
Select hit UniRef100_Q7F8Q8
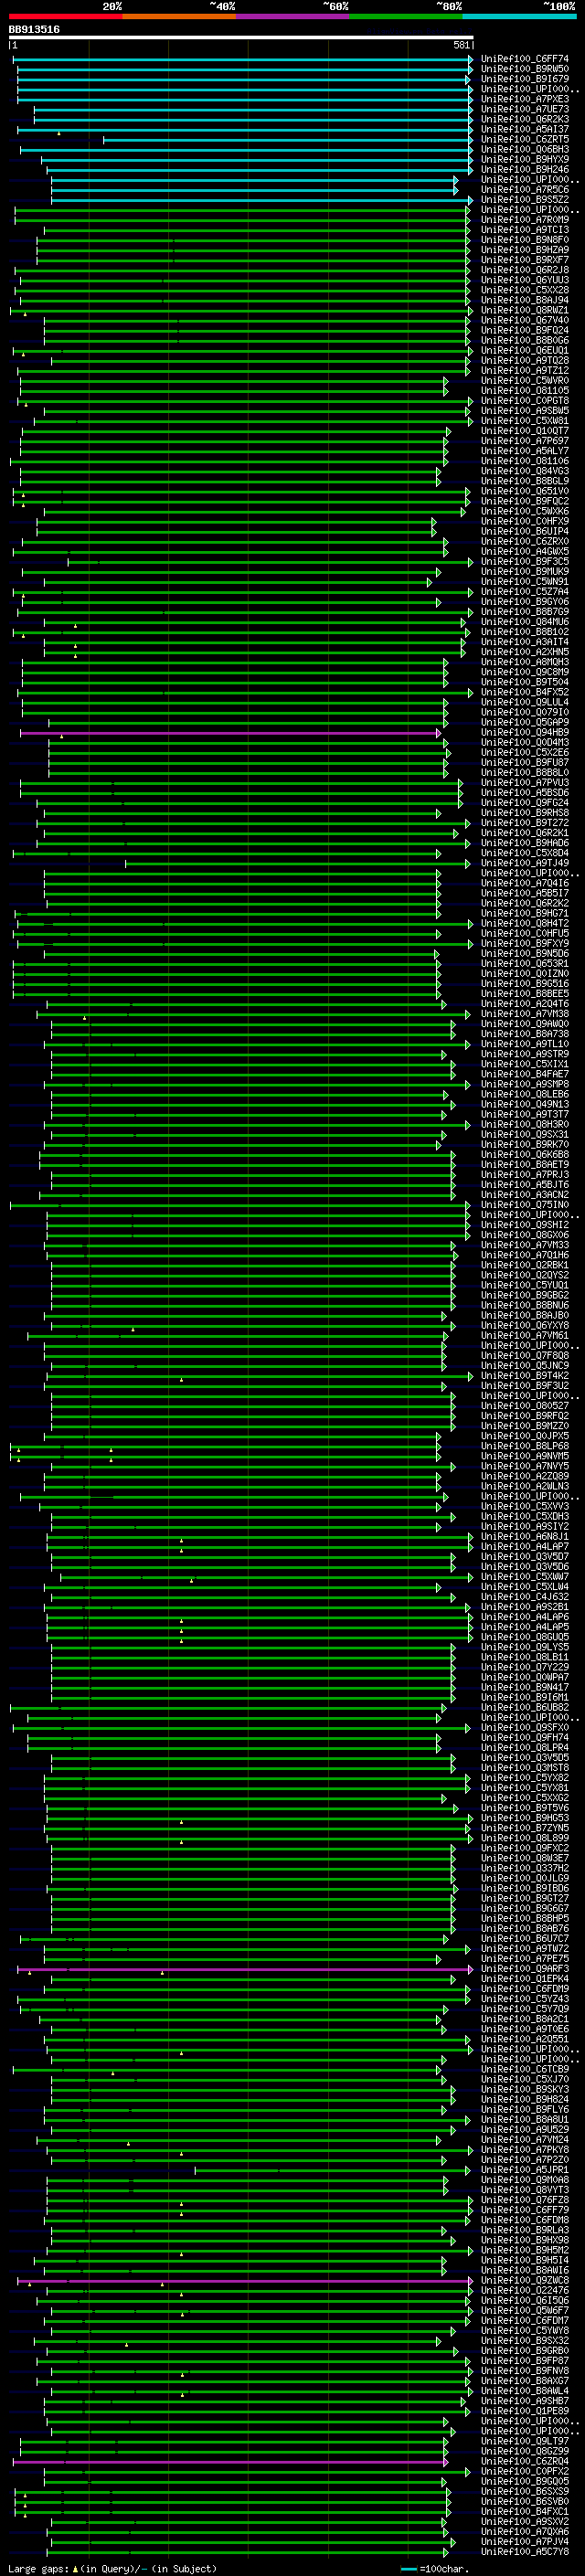[525, 1356]
